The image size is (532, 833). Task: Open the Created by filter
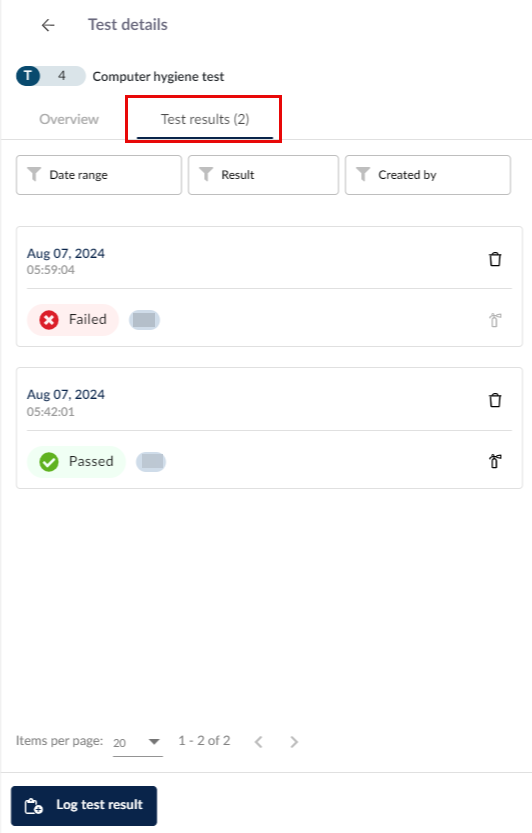(428, 175)
